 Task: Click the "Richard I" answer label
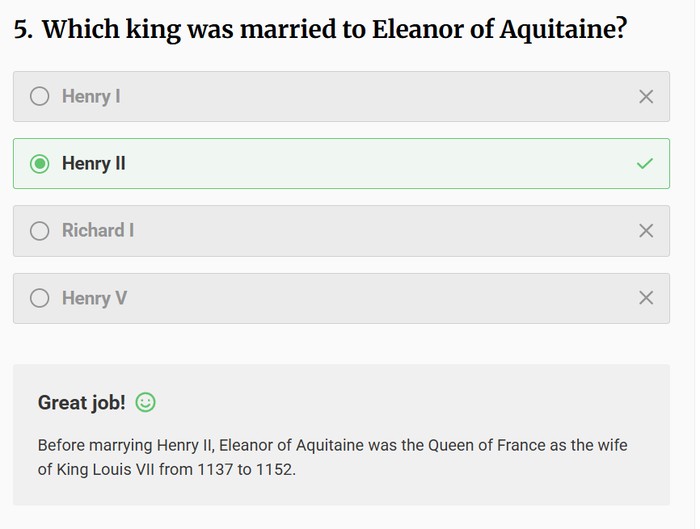click(98, 231)
